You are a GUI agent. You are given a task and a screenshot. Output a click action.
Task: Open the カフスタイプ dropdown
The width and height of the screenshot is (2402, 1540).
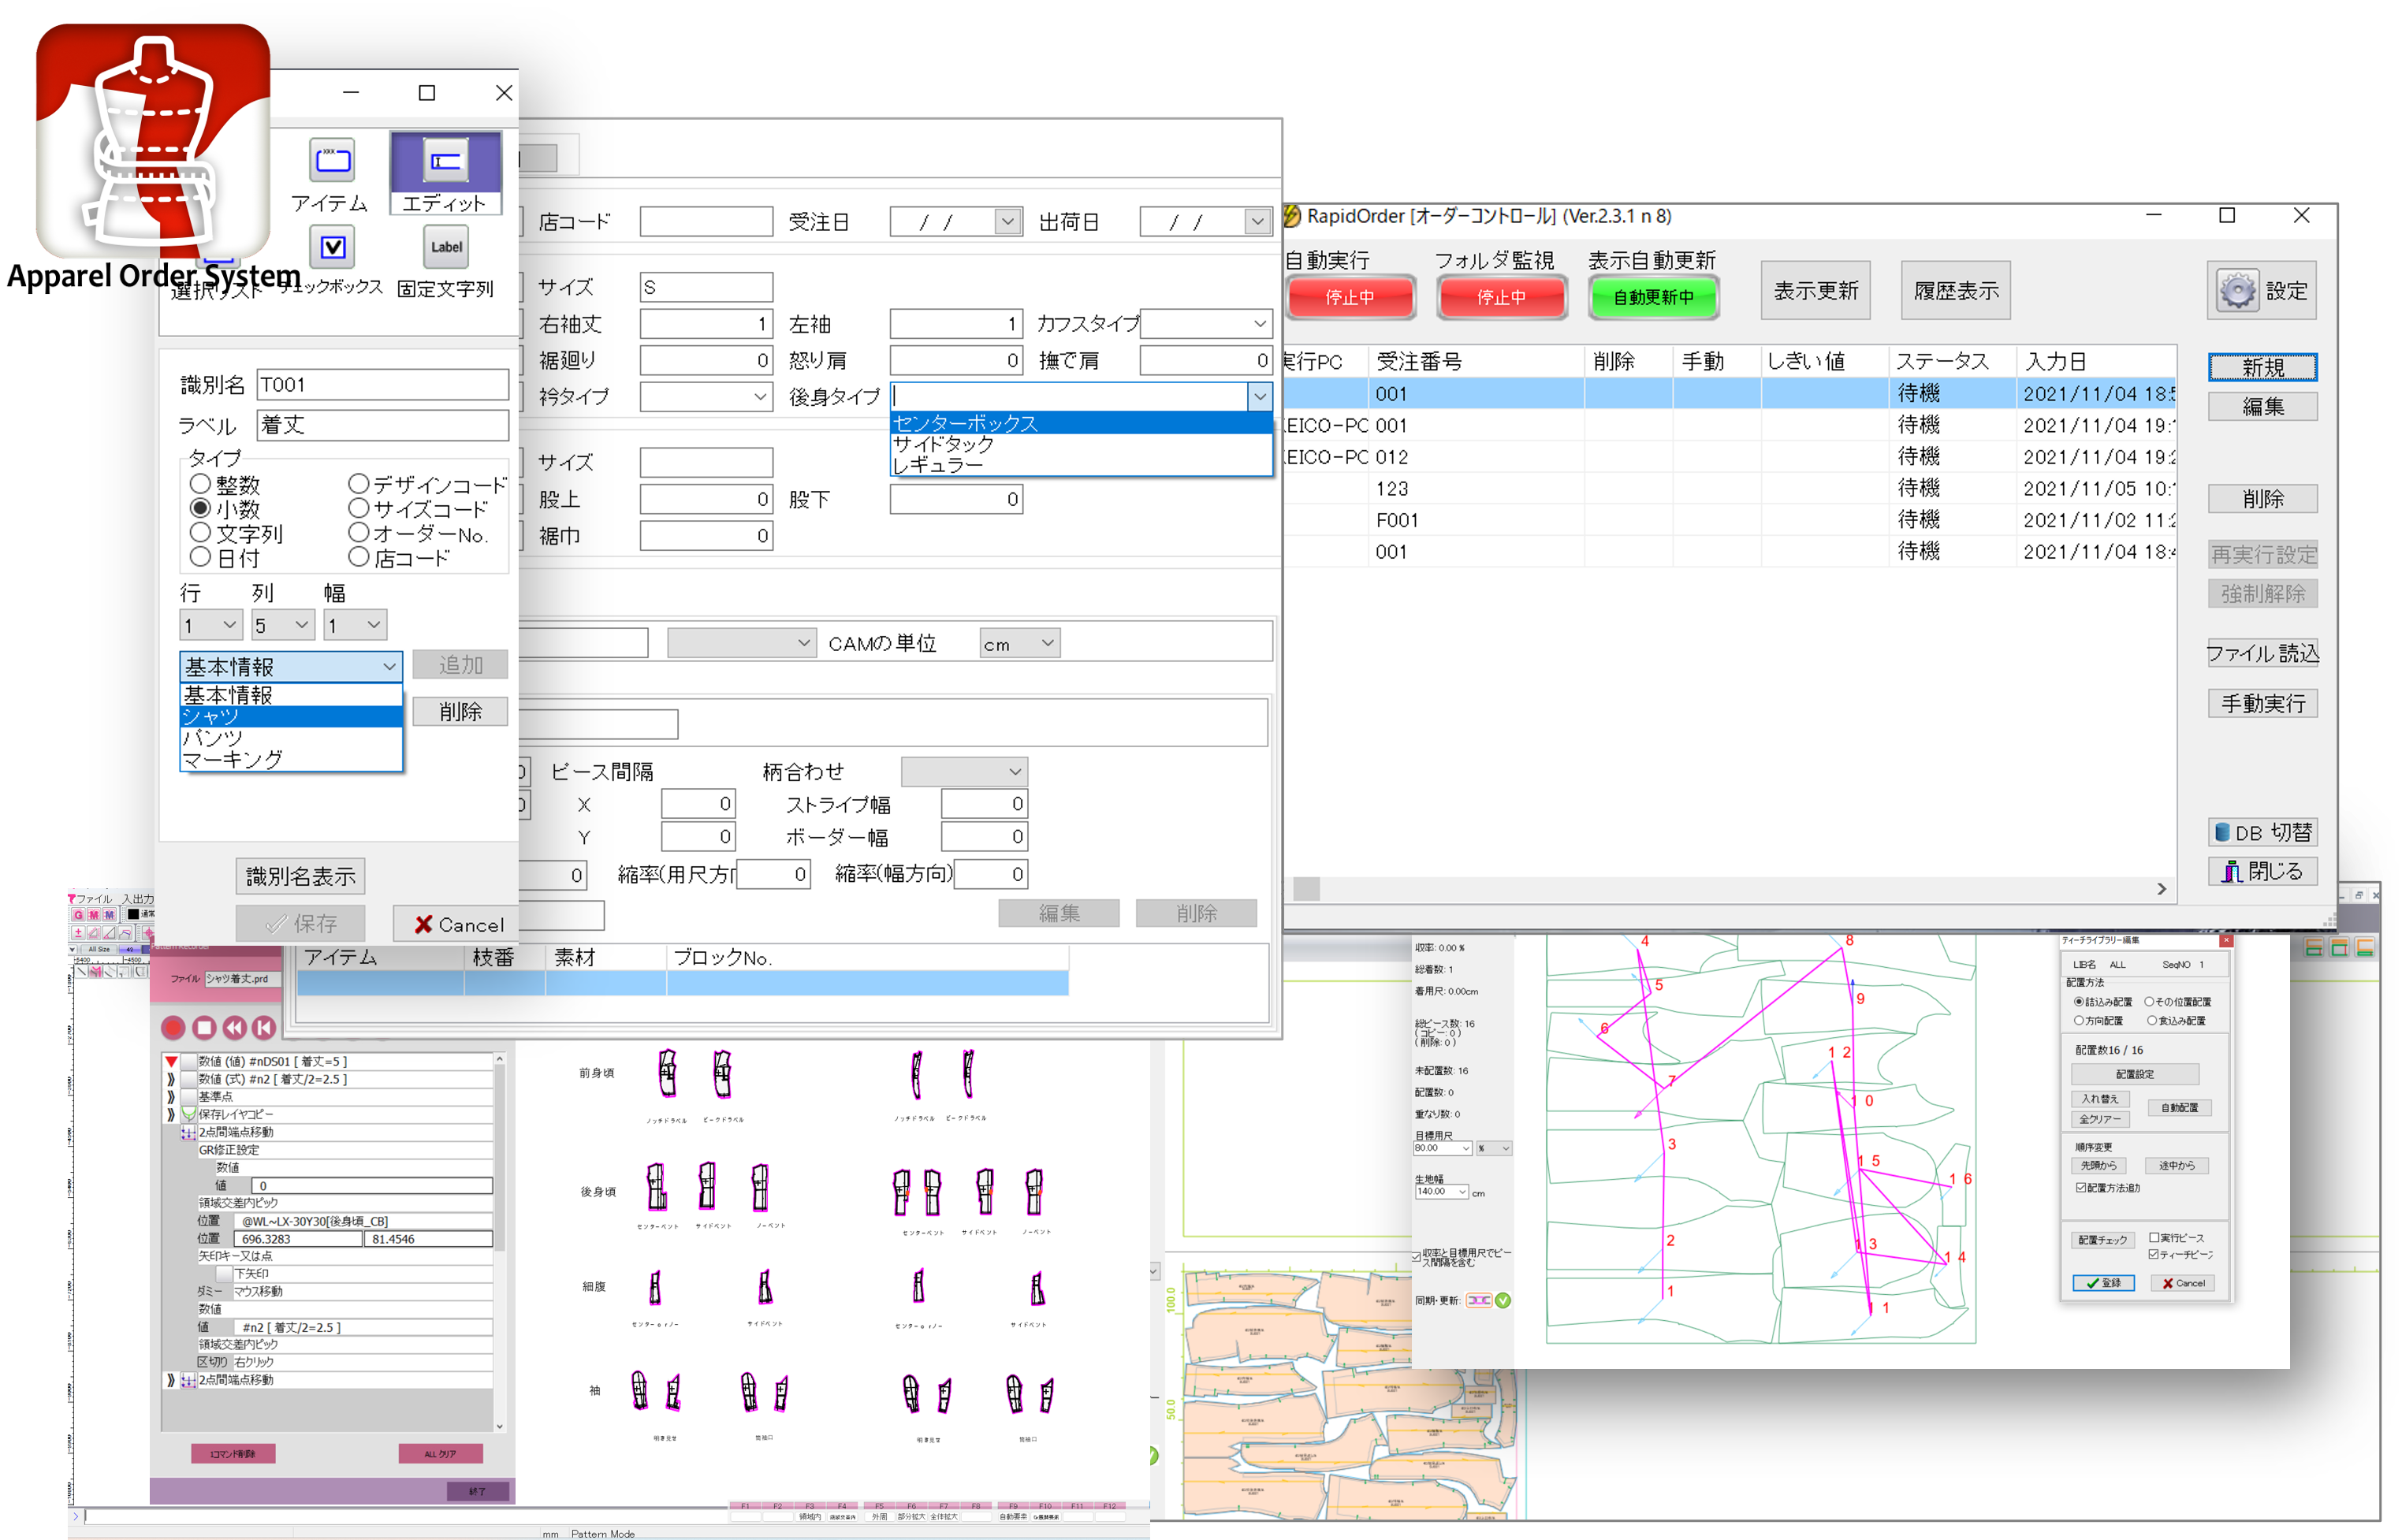[1259, 323]
